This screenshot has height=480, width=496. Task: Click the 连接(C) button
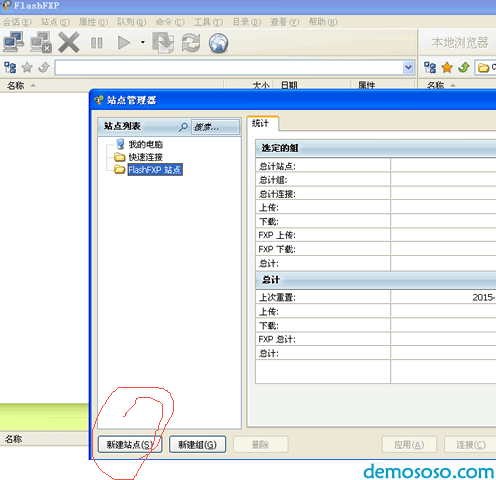point(471,444)
